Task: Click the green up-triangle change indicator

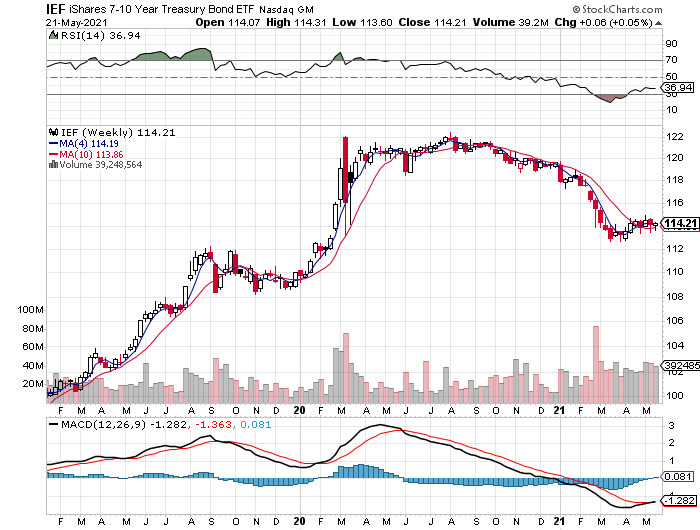Action: click(x=658, y=23)
